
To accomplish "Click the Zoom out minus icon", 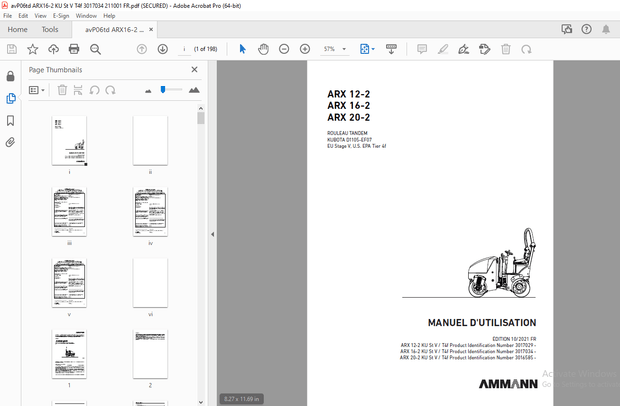I will click(284, 49).
